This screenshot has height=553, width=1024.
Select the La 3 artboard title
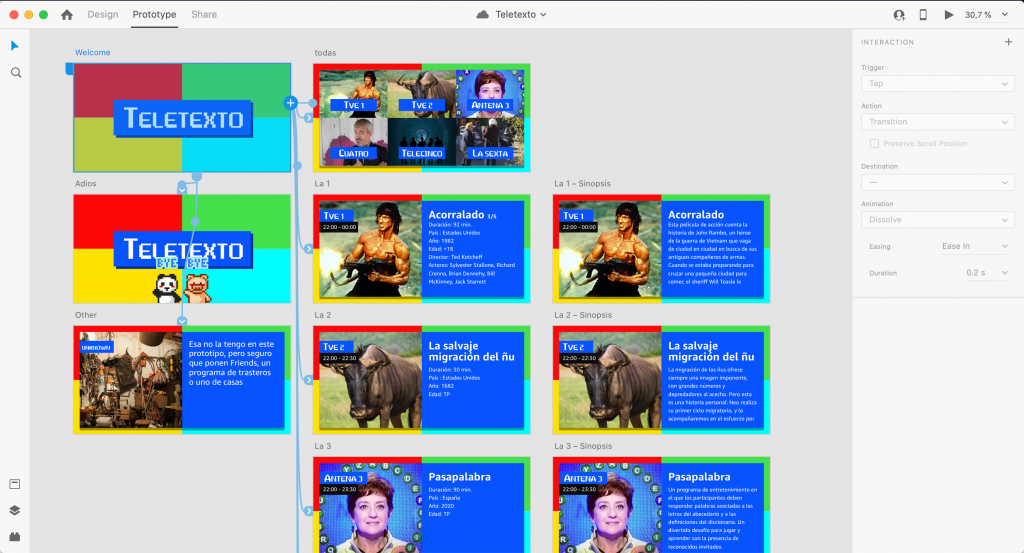pos(323,446)
